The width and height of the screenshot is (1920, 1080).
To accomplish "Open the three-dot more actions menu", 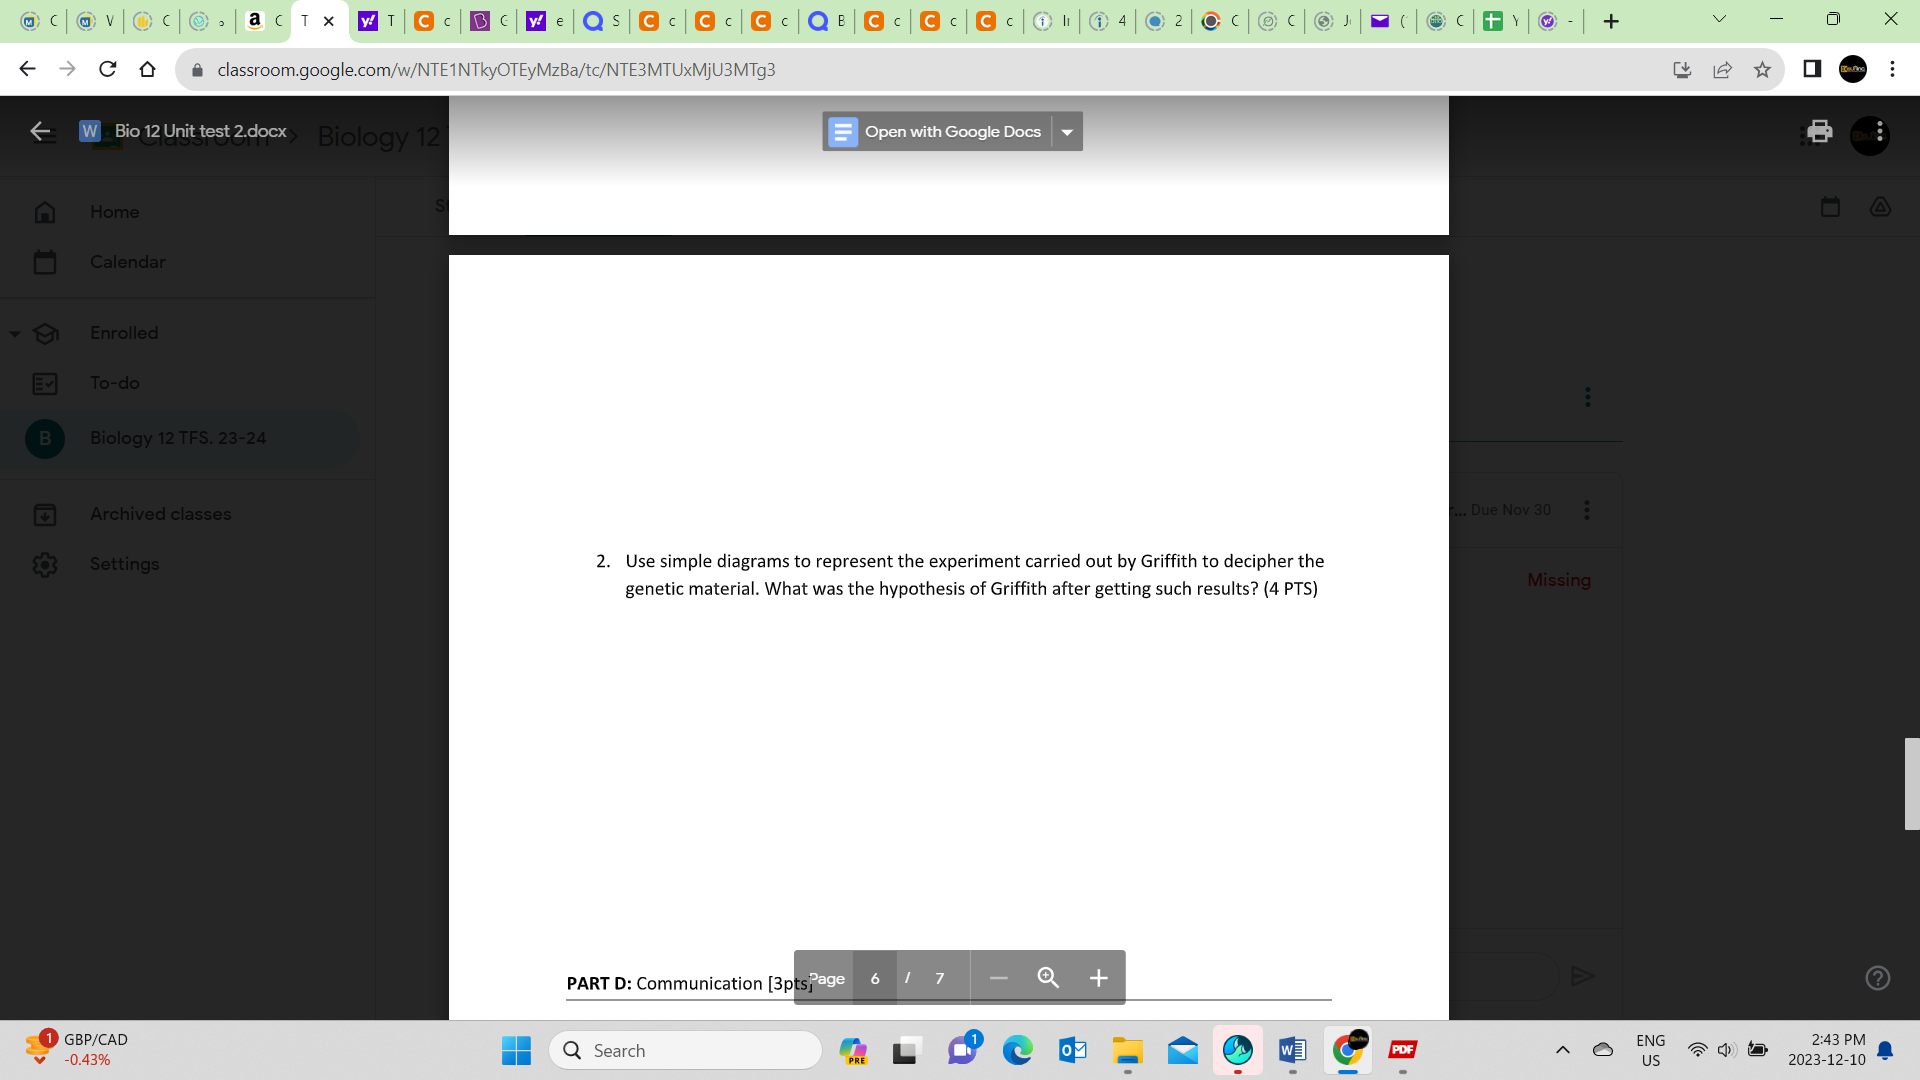I will point(1880,132).
